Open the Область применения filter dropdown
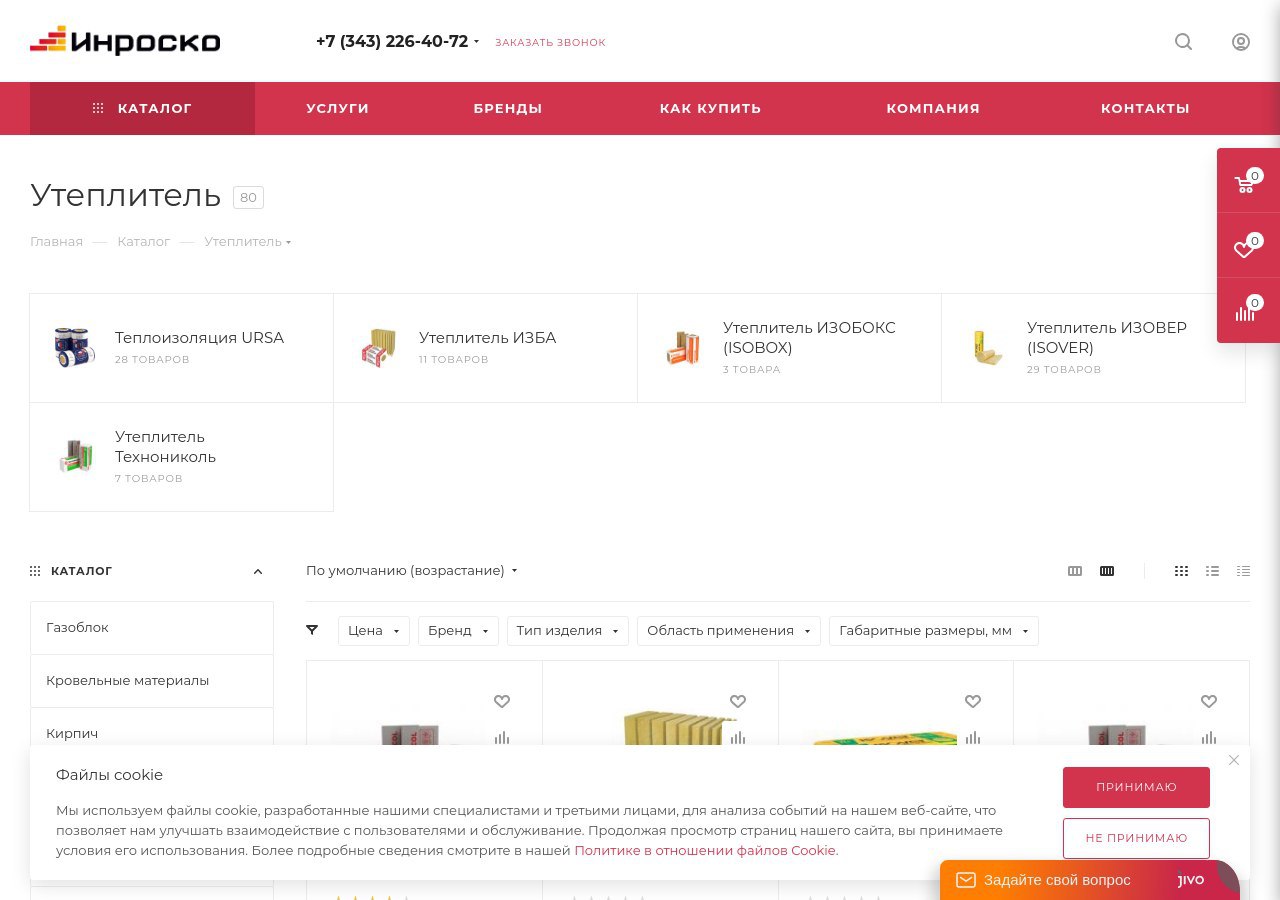 pos(729,631)
